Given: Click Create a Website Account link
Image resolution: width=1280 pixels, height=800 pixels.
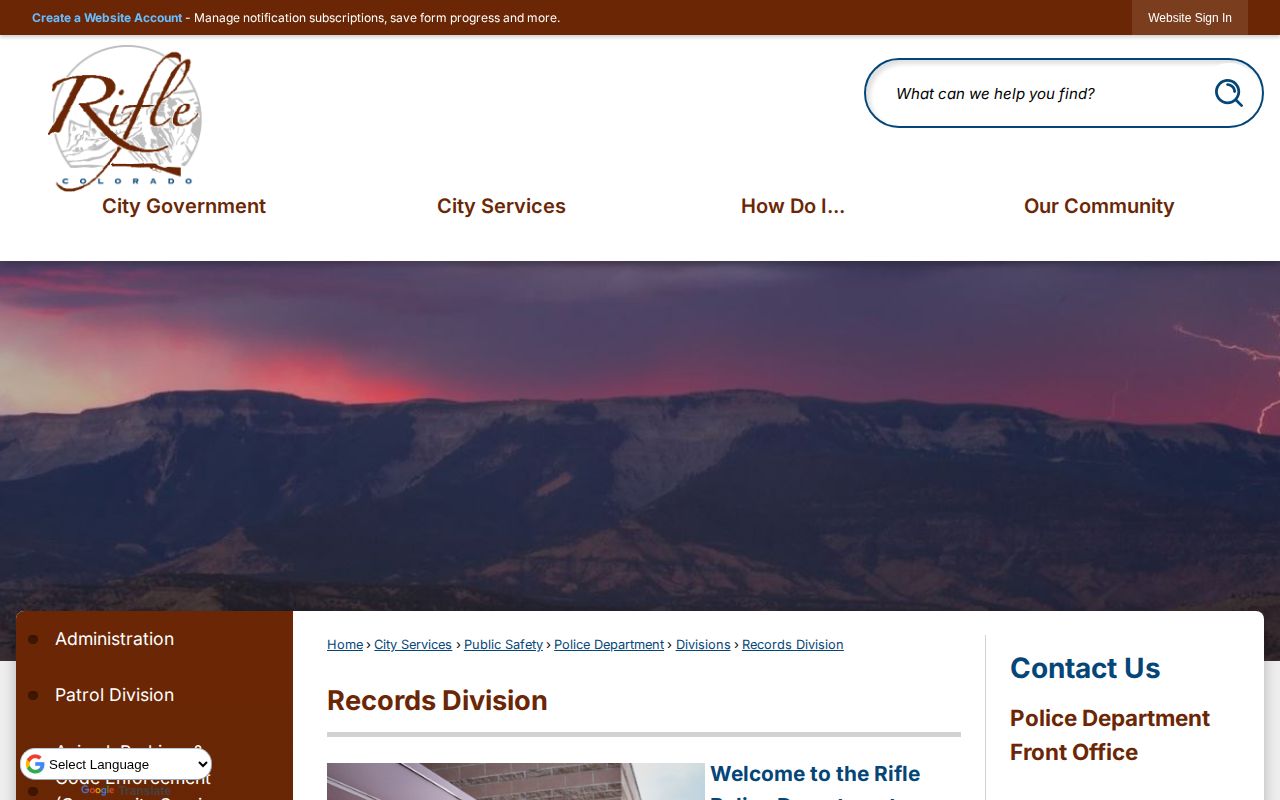Looking at the screenshot, I should 107,18.
